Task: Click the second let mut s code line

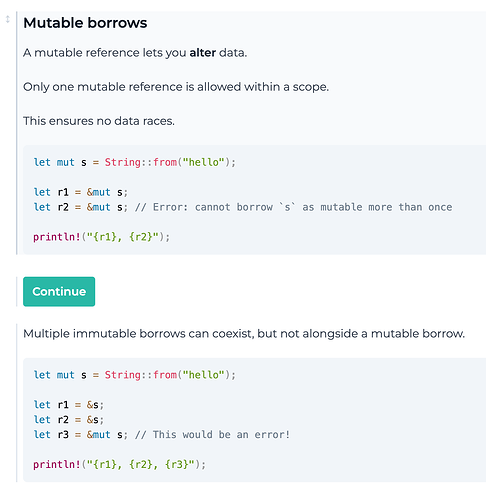Action: coord(134,375)
